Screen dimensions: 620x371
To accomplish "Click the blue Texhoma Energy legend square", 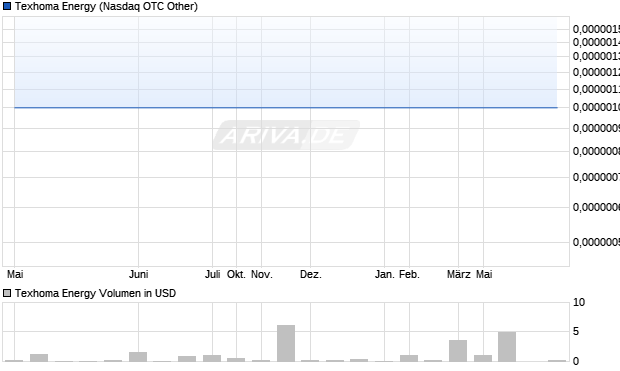I will 7,6.
